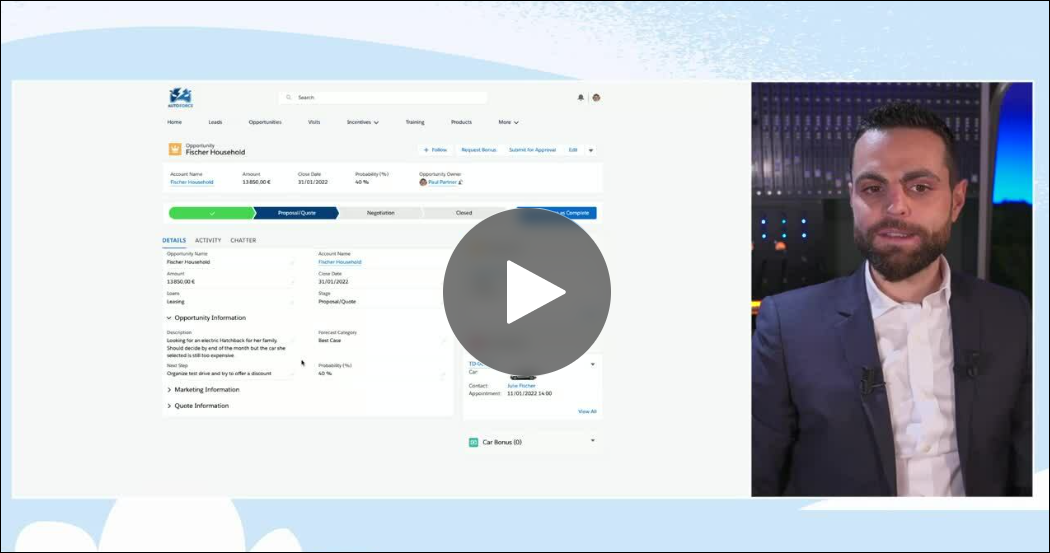
Task: Switch to the Chatter tab
Action: (243, 240)
